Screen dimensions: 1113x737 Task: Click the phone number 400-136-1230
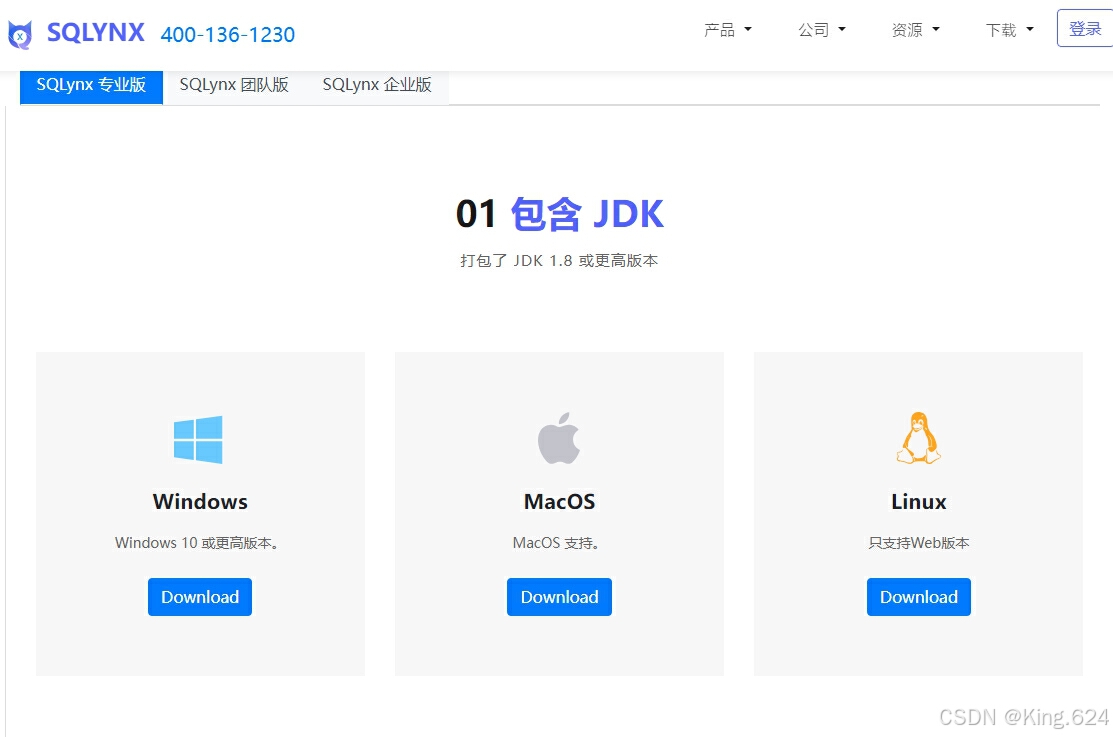coord(228,35)
